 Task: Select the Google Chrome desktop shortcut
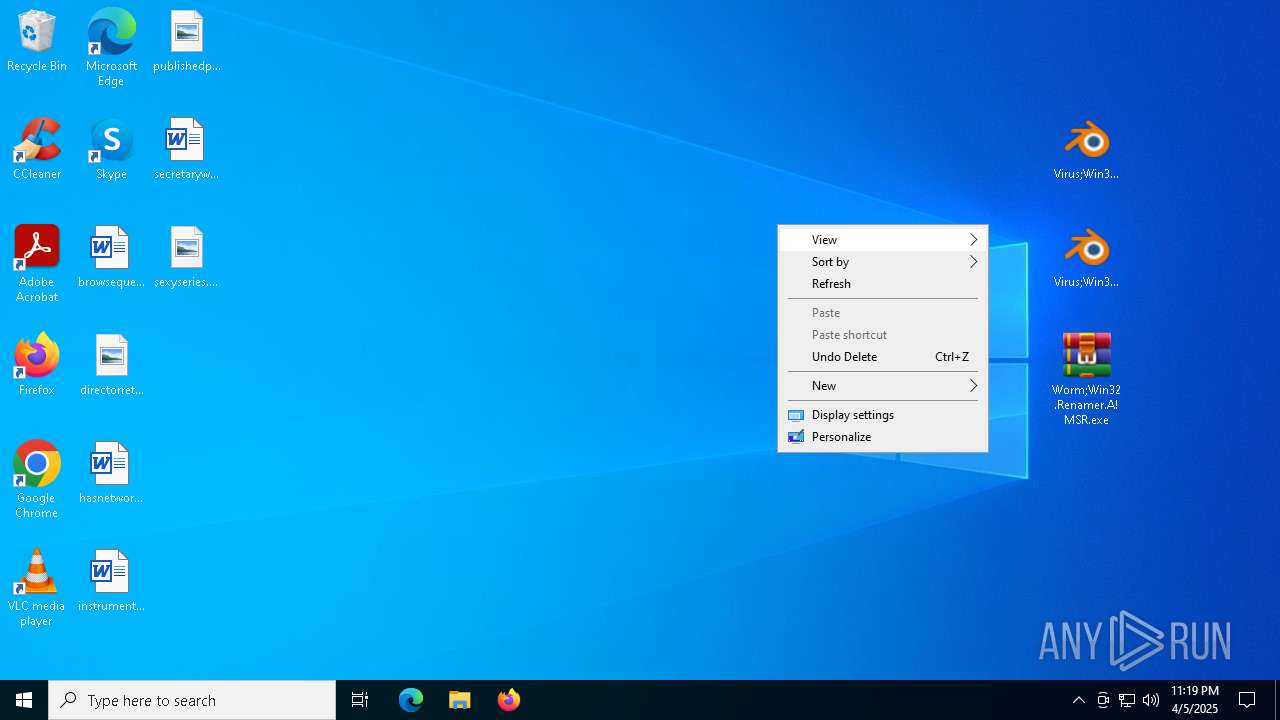[37, 481]
